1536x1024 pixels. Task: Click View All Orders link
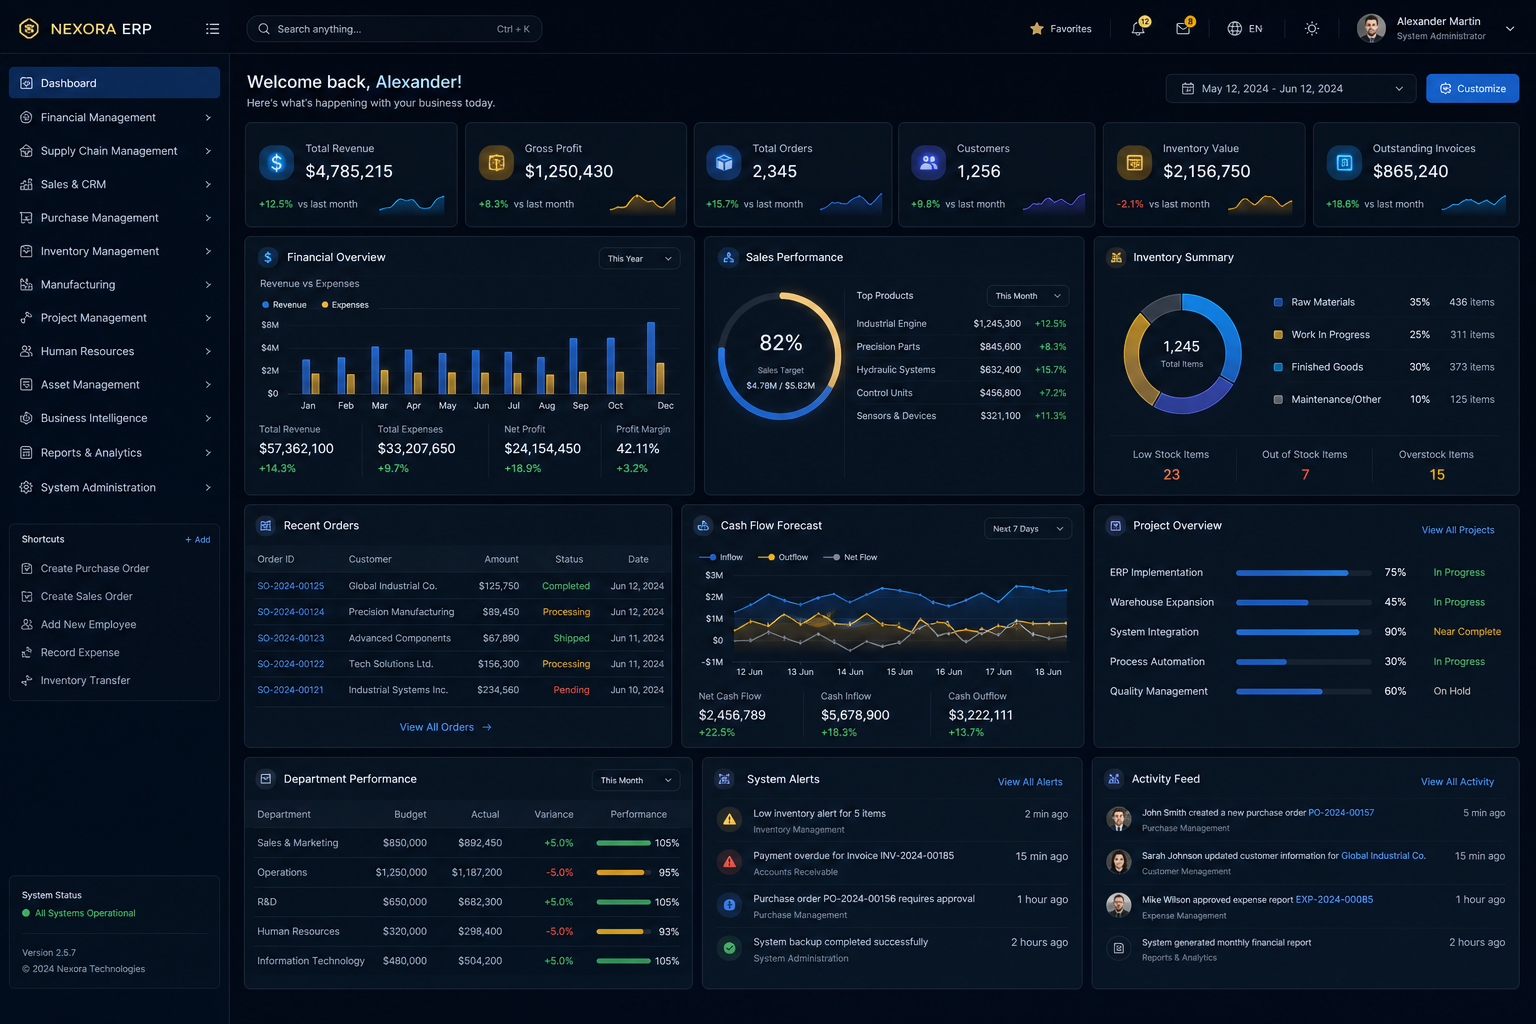coord(446,727)
